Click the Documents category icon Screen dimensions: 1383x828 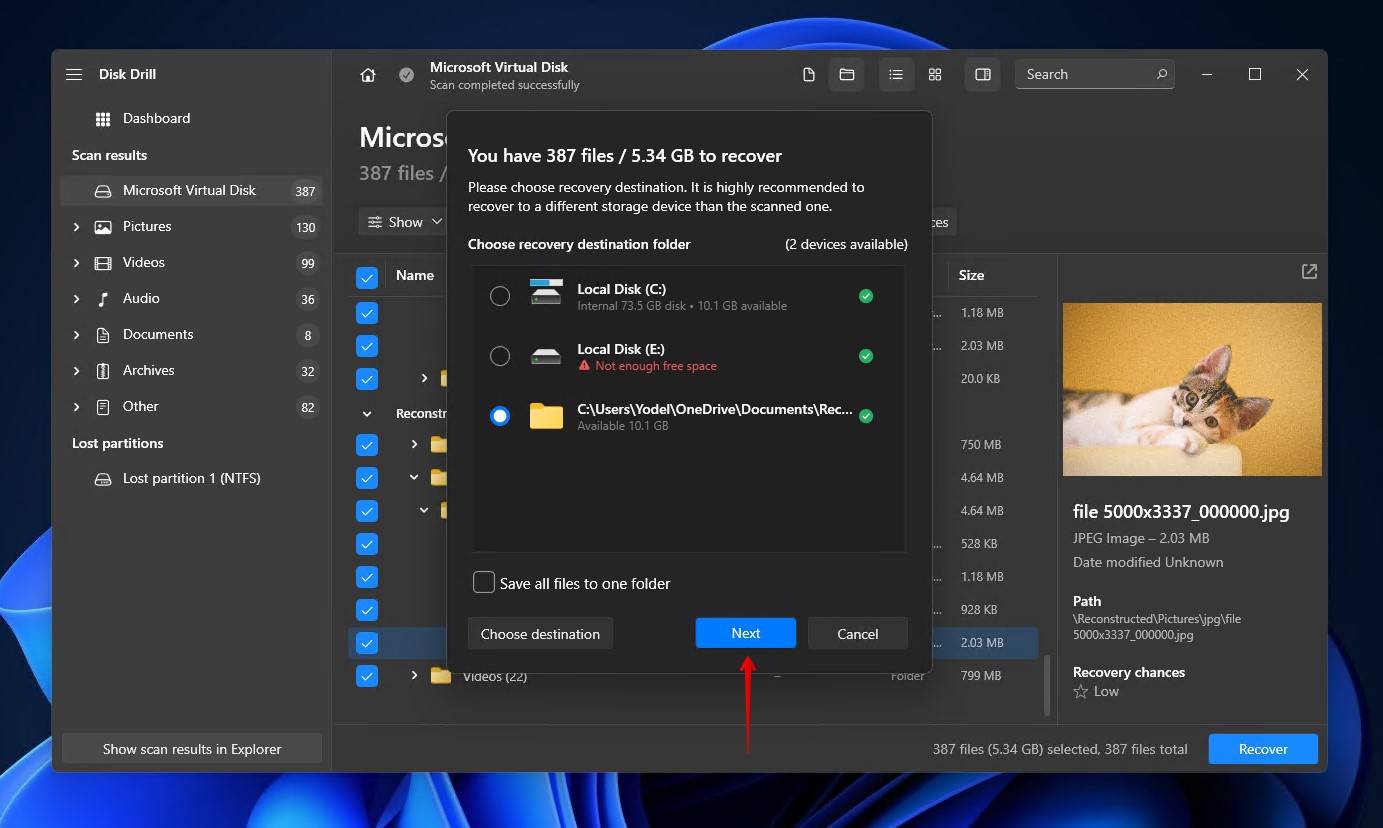[103, 335]
